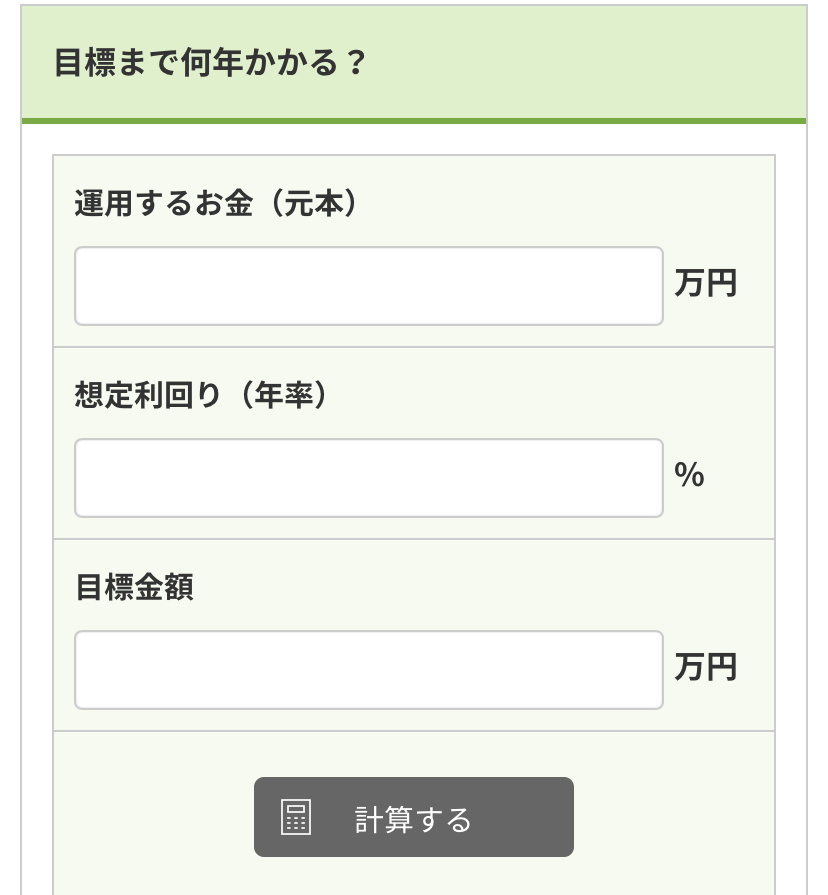Click the 目標金額 label text

(x=135, y=587)
